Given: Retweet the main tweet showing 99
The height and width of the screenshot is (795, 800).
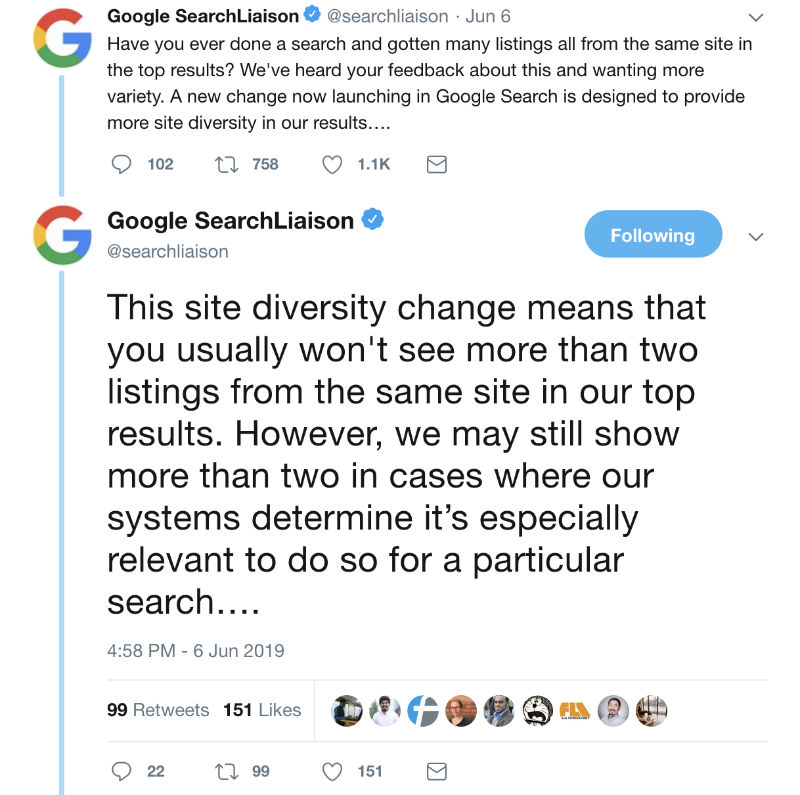Looking at the screenshot, I should pyautogui.click(x=226, y=771).
